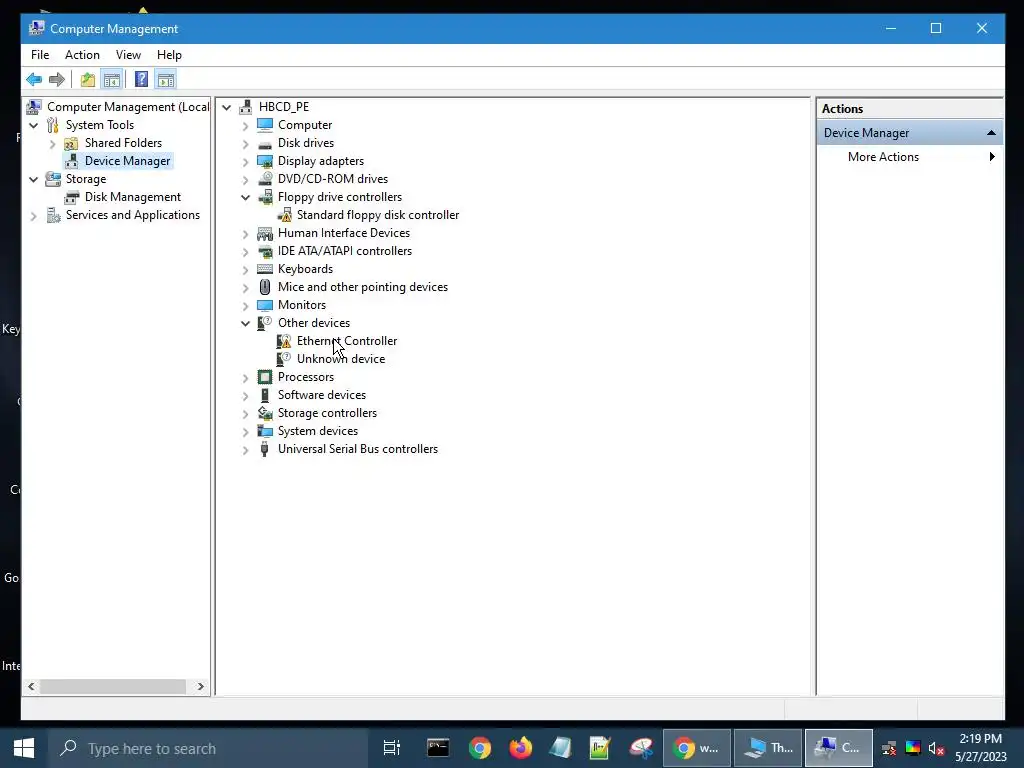1024x768 pixels.
Task: Open the Help menu
Action: point(169,55)
